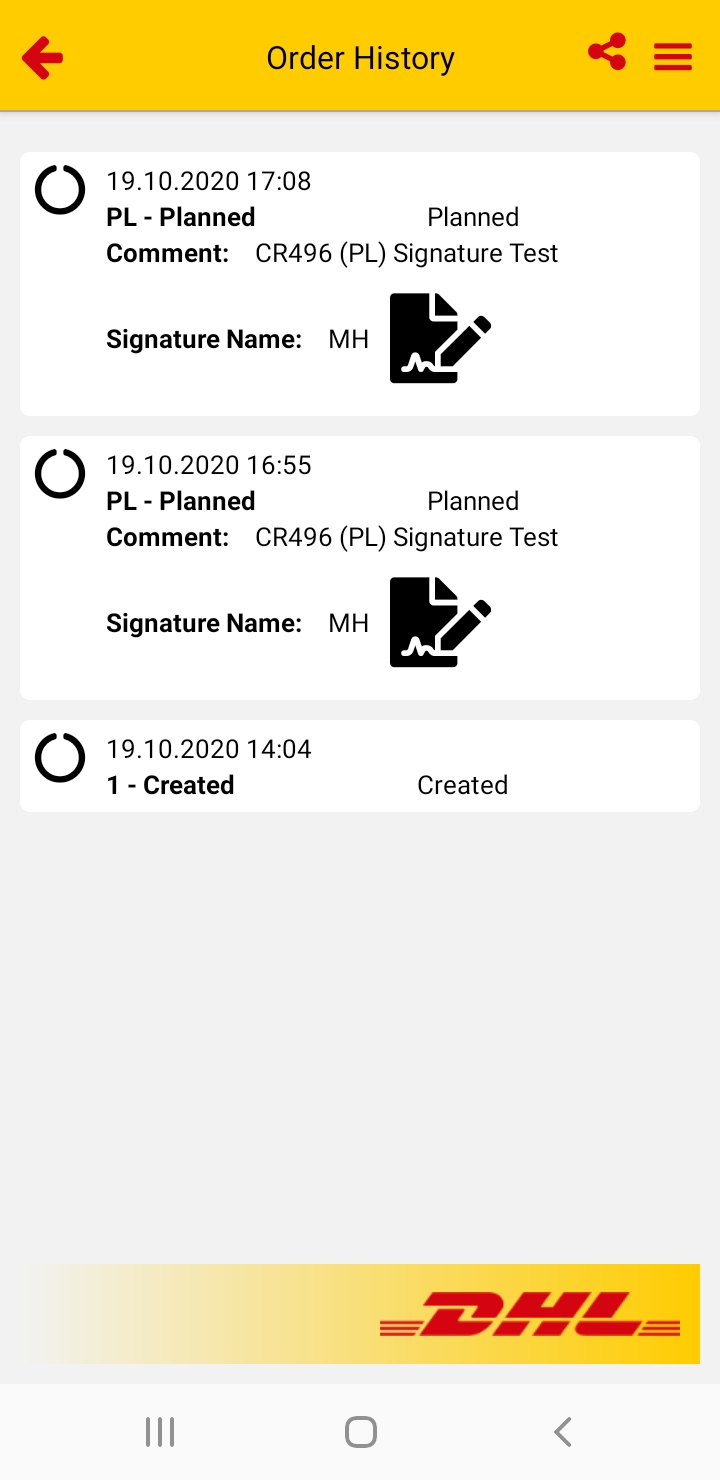The height and width of the screenshot is (1480, 720).
Task: View signature document for 17:08 entry
Action: coord(440,338)
